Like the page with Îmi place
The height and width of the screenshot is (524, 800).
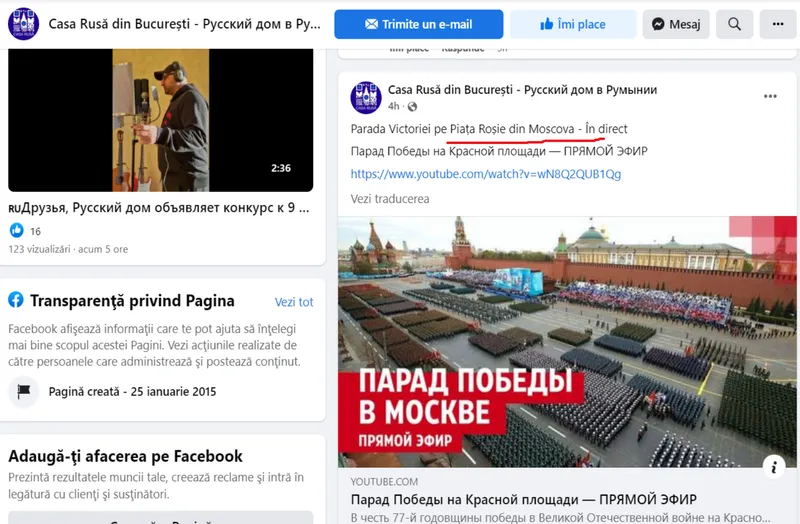click(573, 24)
